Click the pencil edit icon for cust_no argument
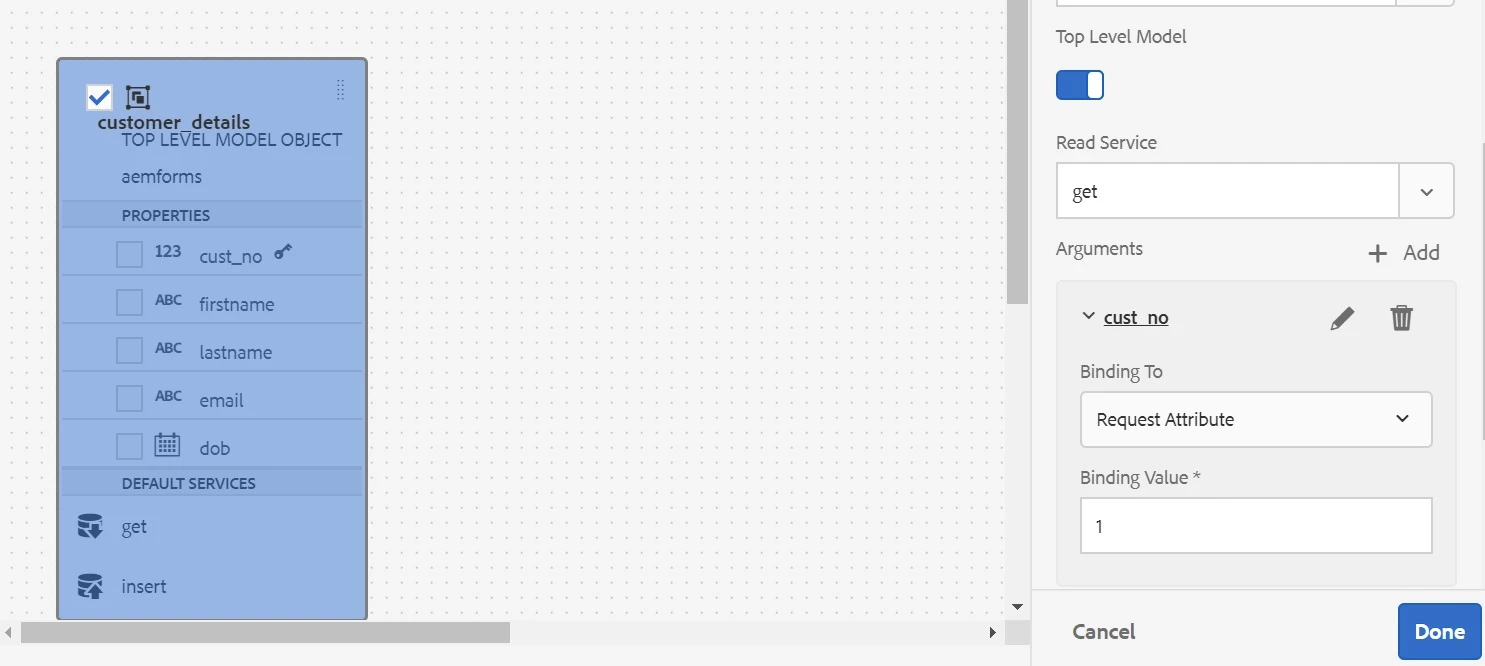1485x666 pixels. pyautogui.click(x=1342, y=318)
